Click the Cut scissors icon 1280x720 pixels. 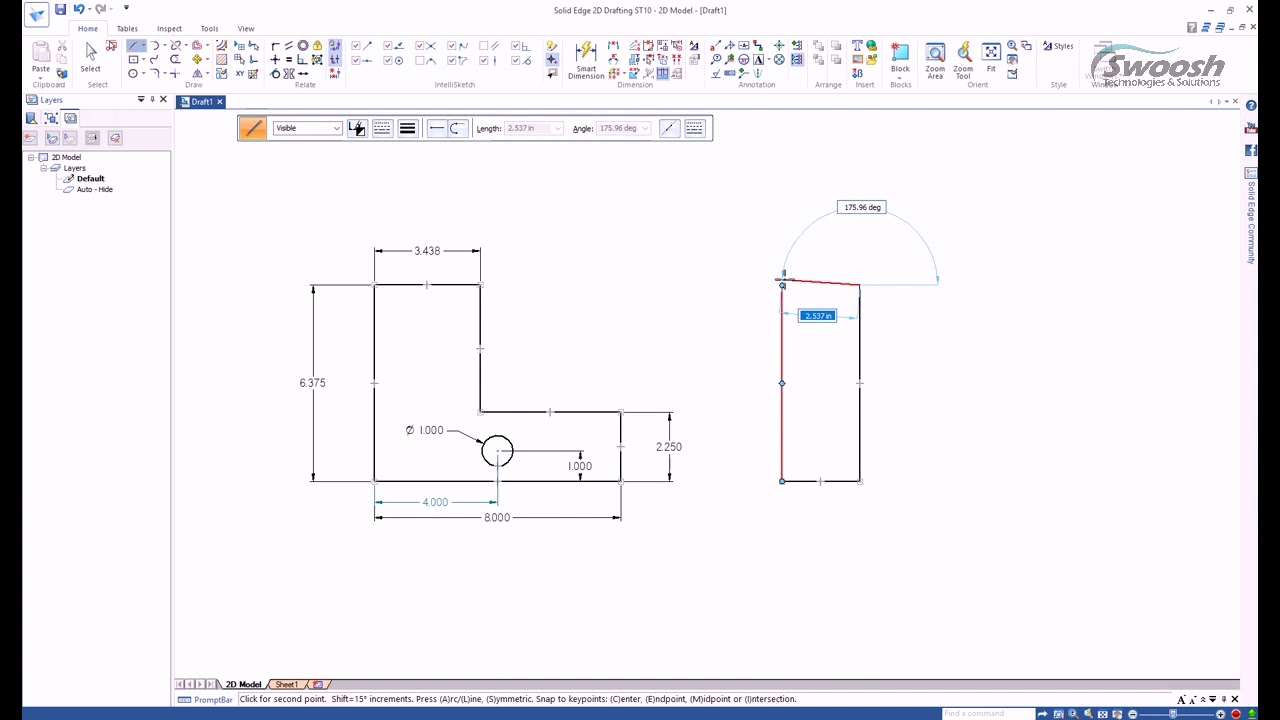click(x=62, y=46)
